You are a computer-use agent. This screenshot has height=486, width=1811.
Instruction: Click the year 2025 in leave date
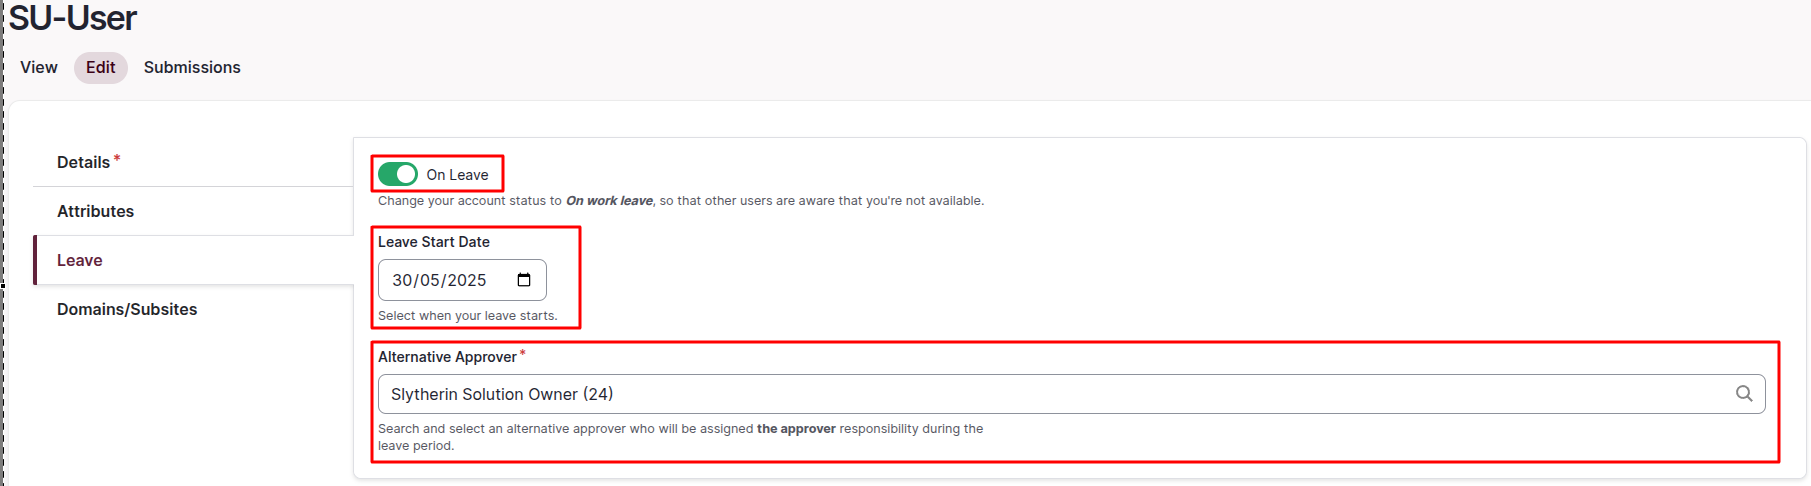(x=467, y=280)
